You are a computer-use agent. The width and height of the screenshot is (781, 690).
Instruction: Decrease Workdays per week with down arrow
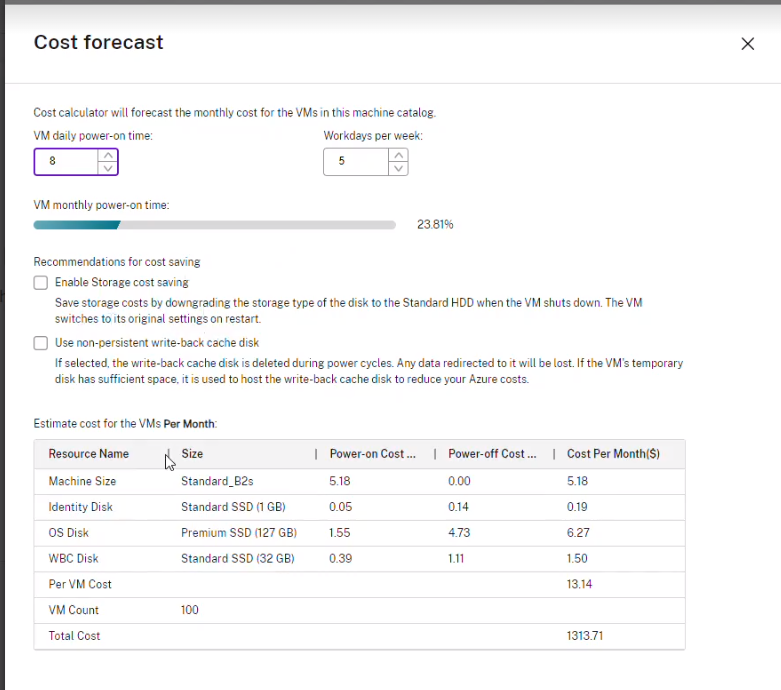click(398, 168)
